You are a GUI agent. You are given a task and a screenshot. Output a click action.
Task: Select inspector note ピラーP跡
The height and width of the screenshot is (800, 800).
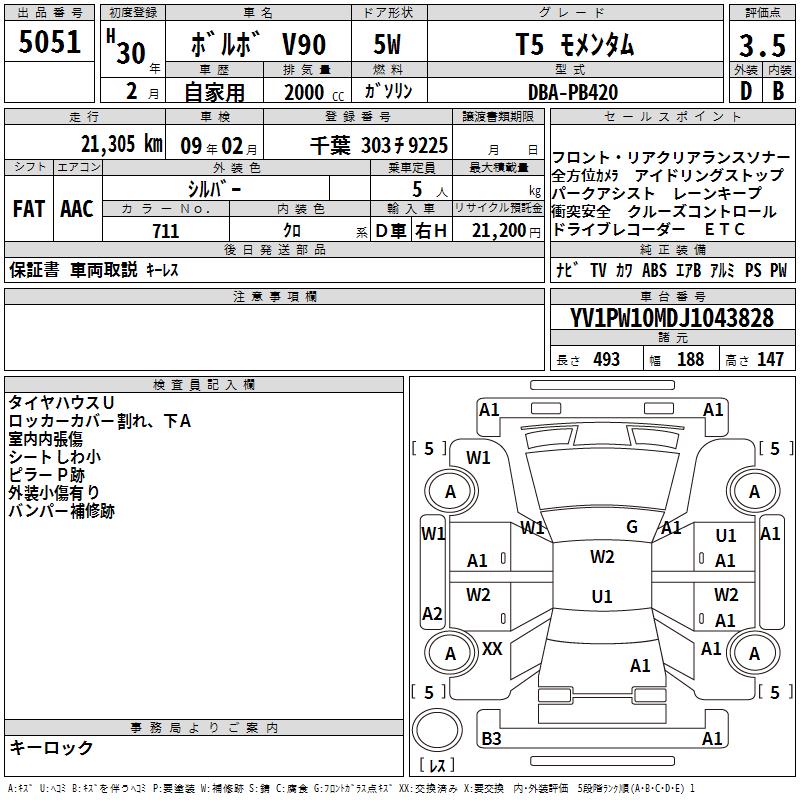pyautogui.click(x=46, y=475)
